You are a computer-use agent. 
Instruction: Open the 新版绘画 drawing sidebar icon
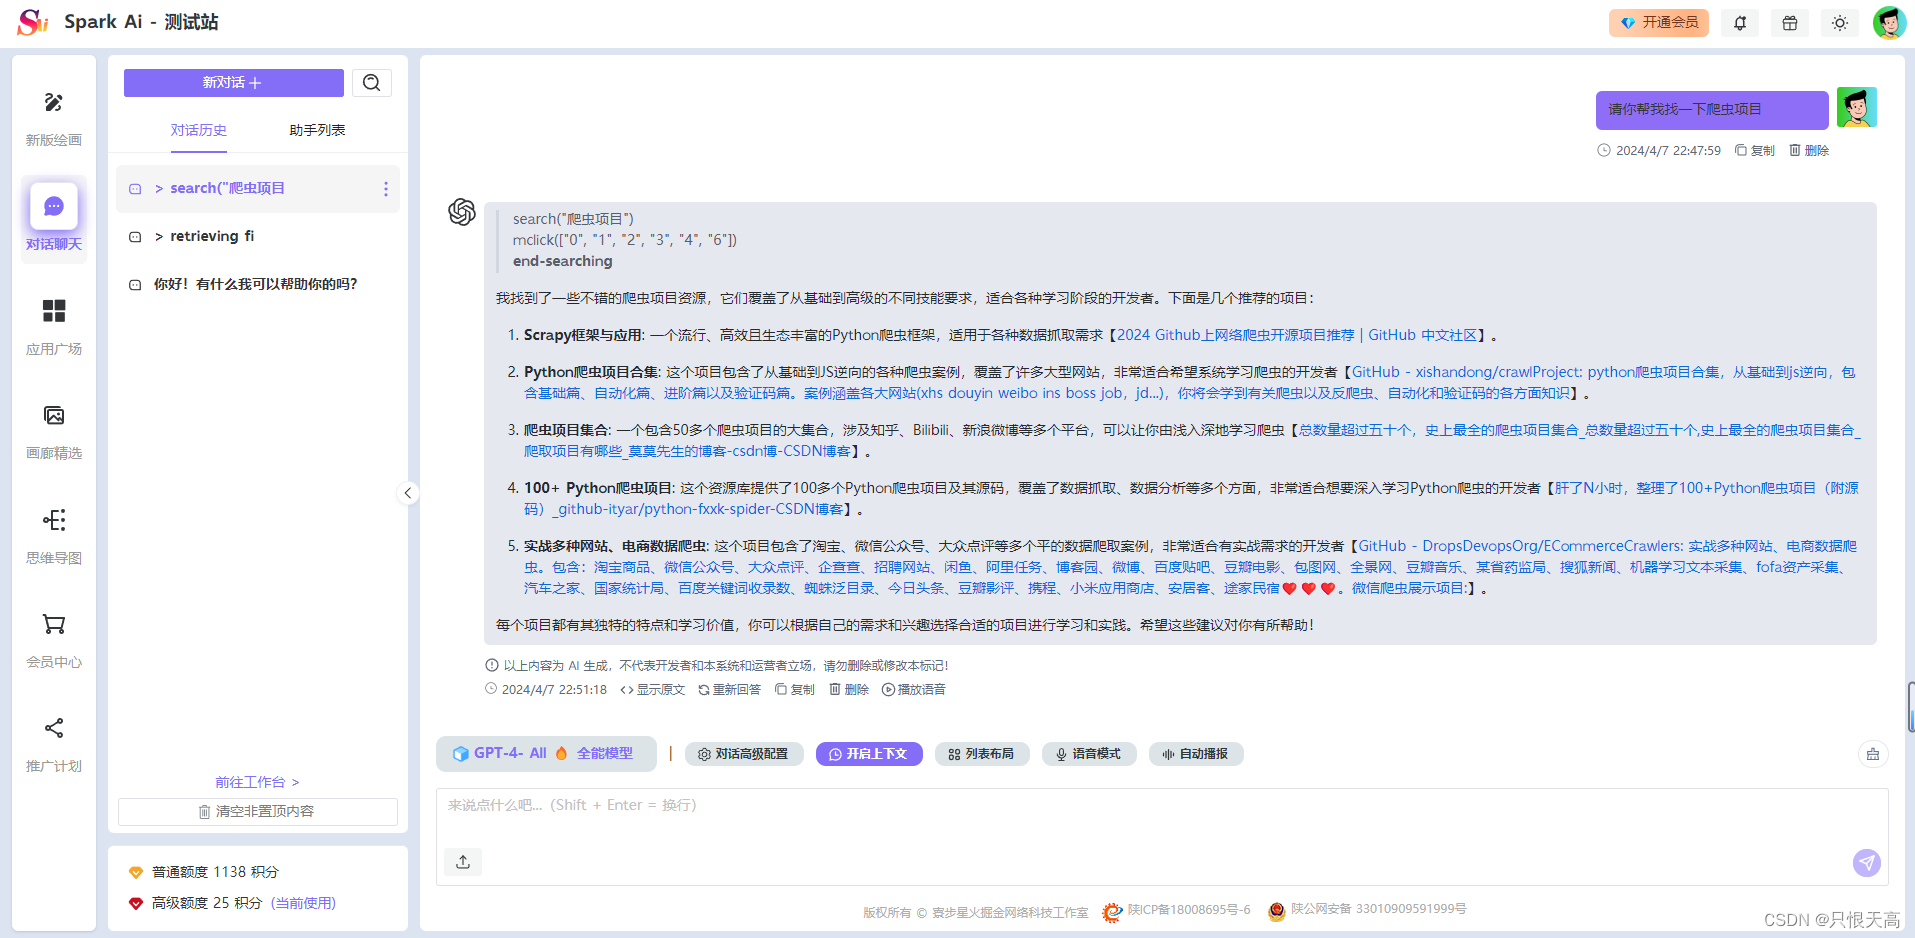pyautogui.click(x=54, y=103)
